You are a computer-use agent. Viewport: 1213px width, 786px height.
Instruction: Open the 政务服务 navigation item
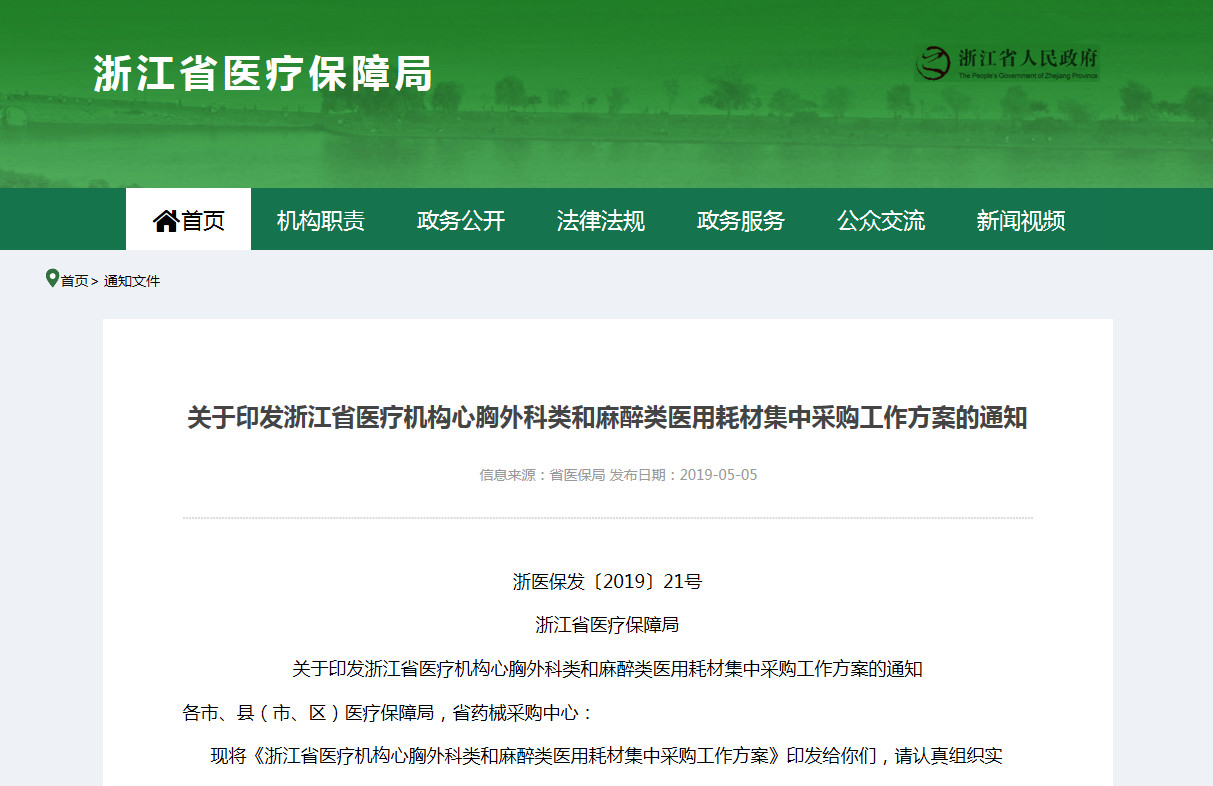point(740,221)
